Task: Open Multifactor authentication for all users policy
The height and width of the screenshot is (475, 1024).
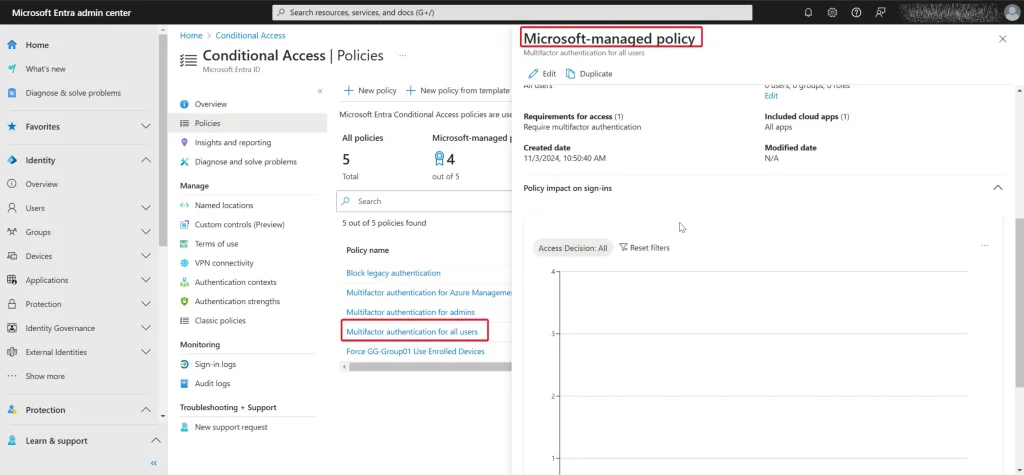Action: (412, 332)
